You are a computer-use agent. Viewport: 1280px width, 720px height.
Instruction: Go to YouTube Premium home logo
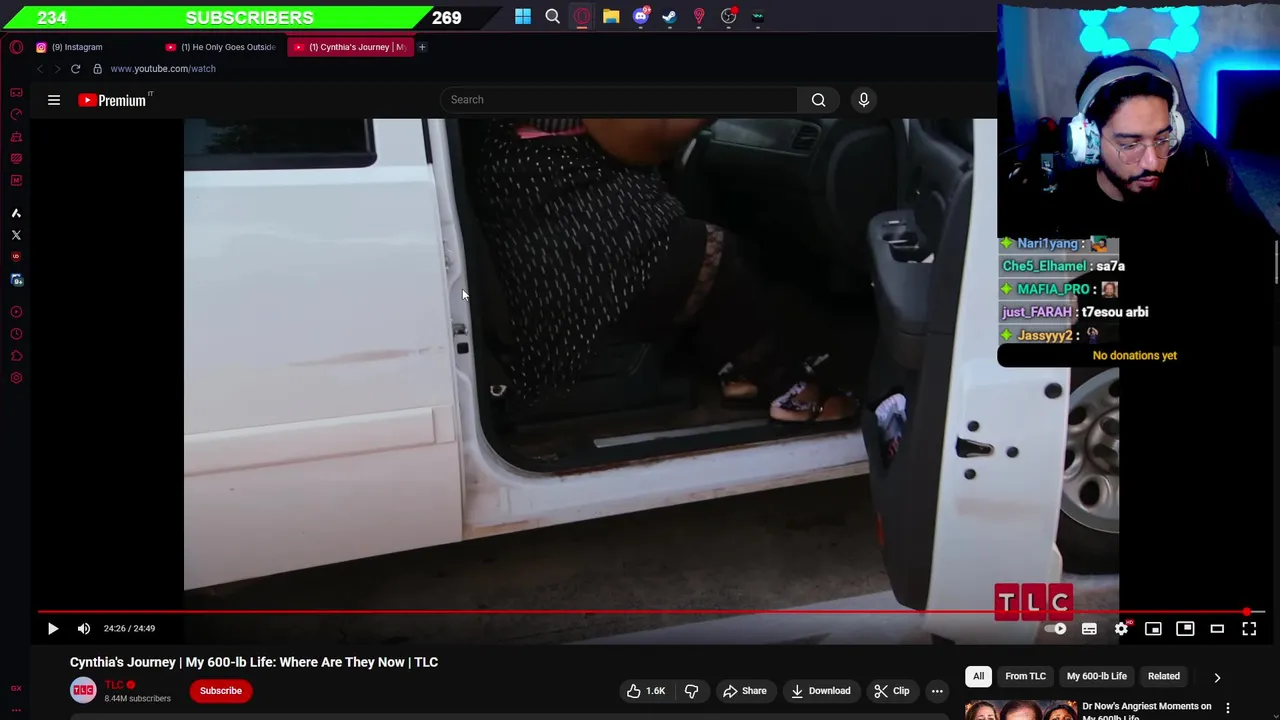pos(114,100)
